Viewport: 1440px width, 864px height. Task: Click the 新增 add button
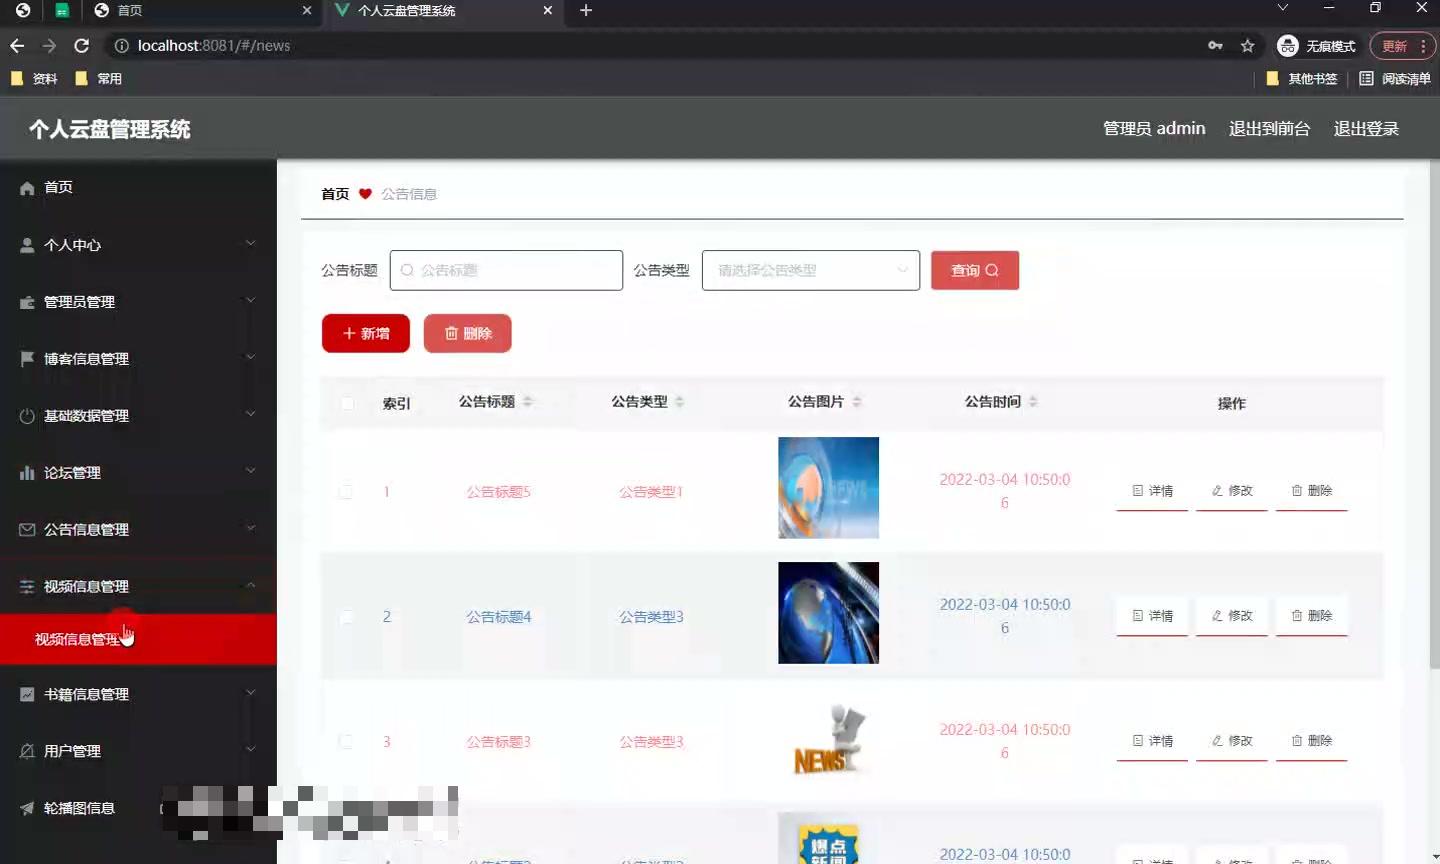[366, 333]
